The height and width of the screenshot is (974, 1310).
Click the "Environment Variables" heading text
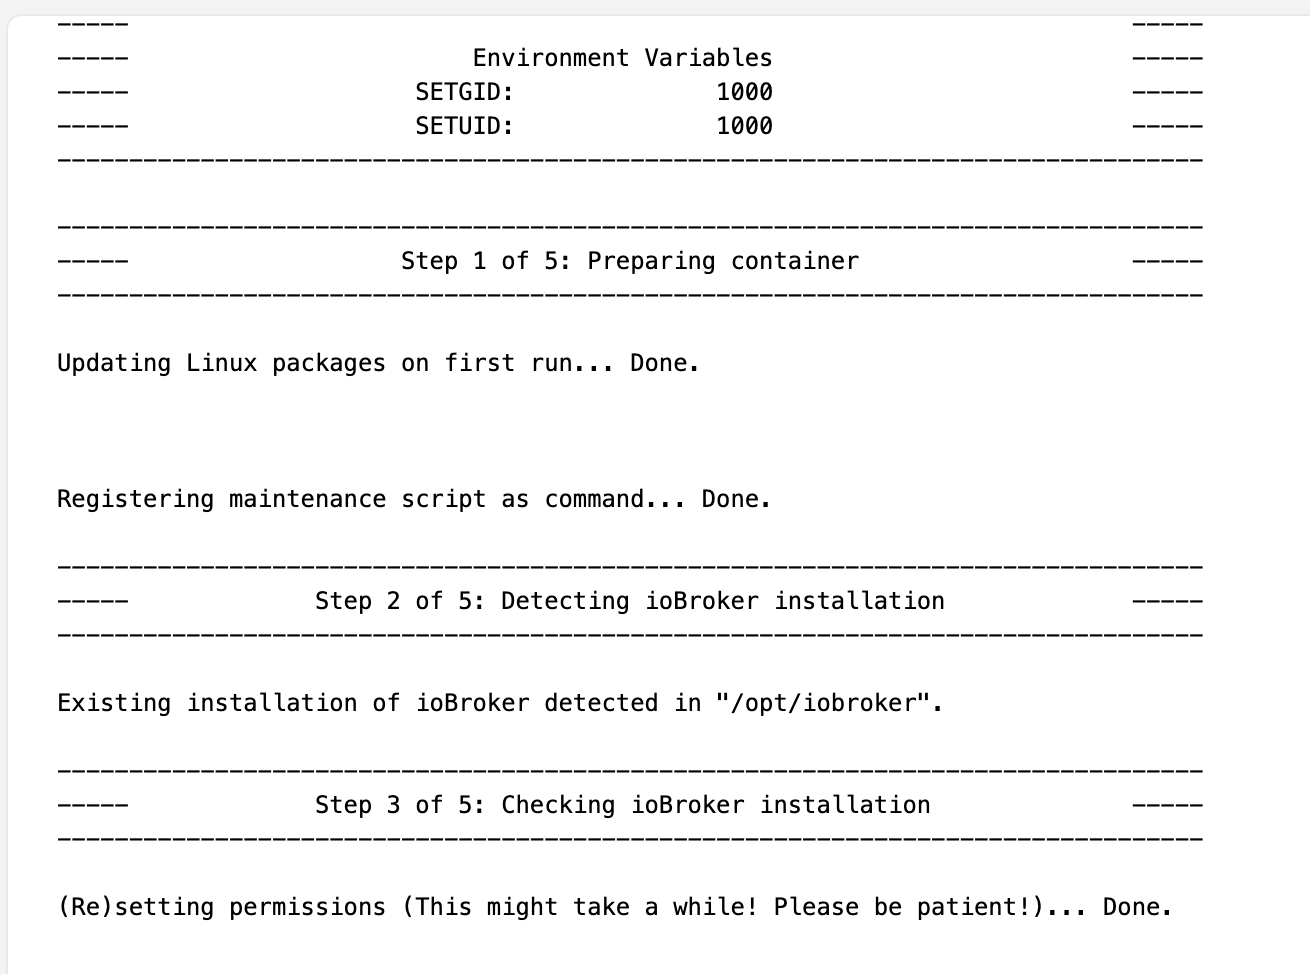coord(622,58)
